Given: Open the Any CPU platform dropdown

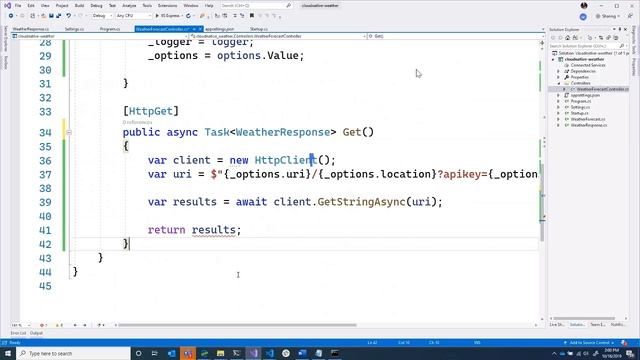Looking at the screenshot, I should point(133,16).
